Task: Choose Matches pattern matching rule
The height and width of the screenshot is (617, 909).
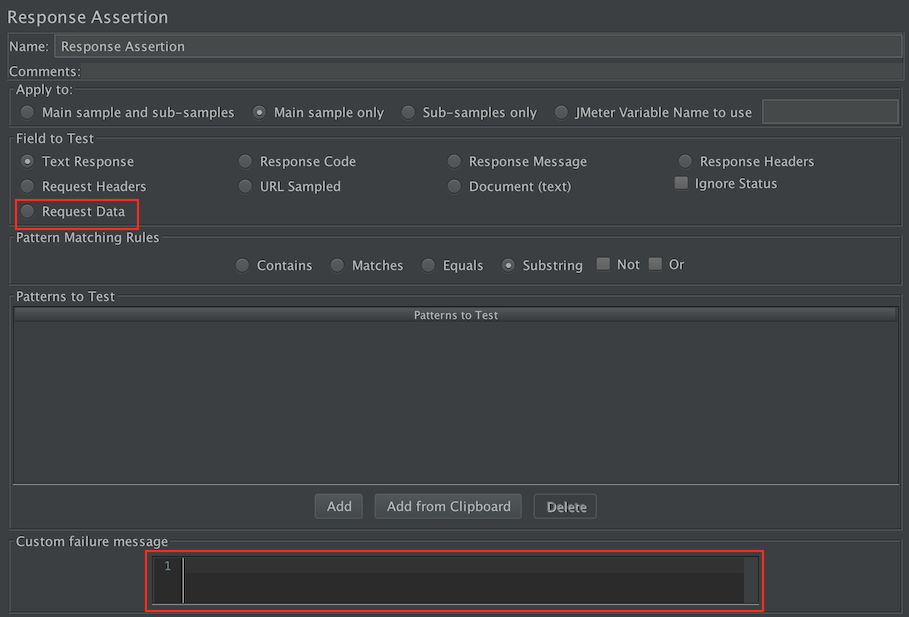Action: 338,266
